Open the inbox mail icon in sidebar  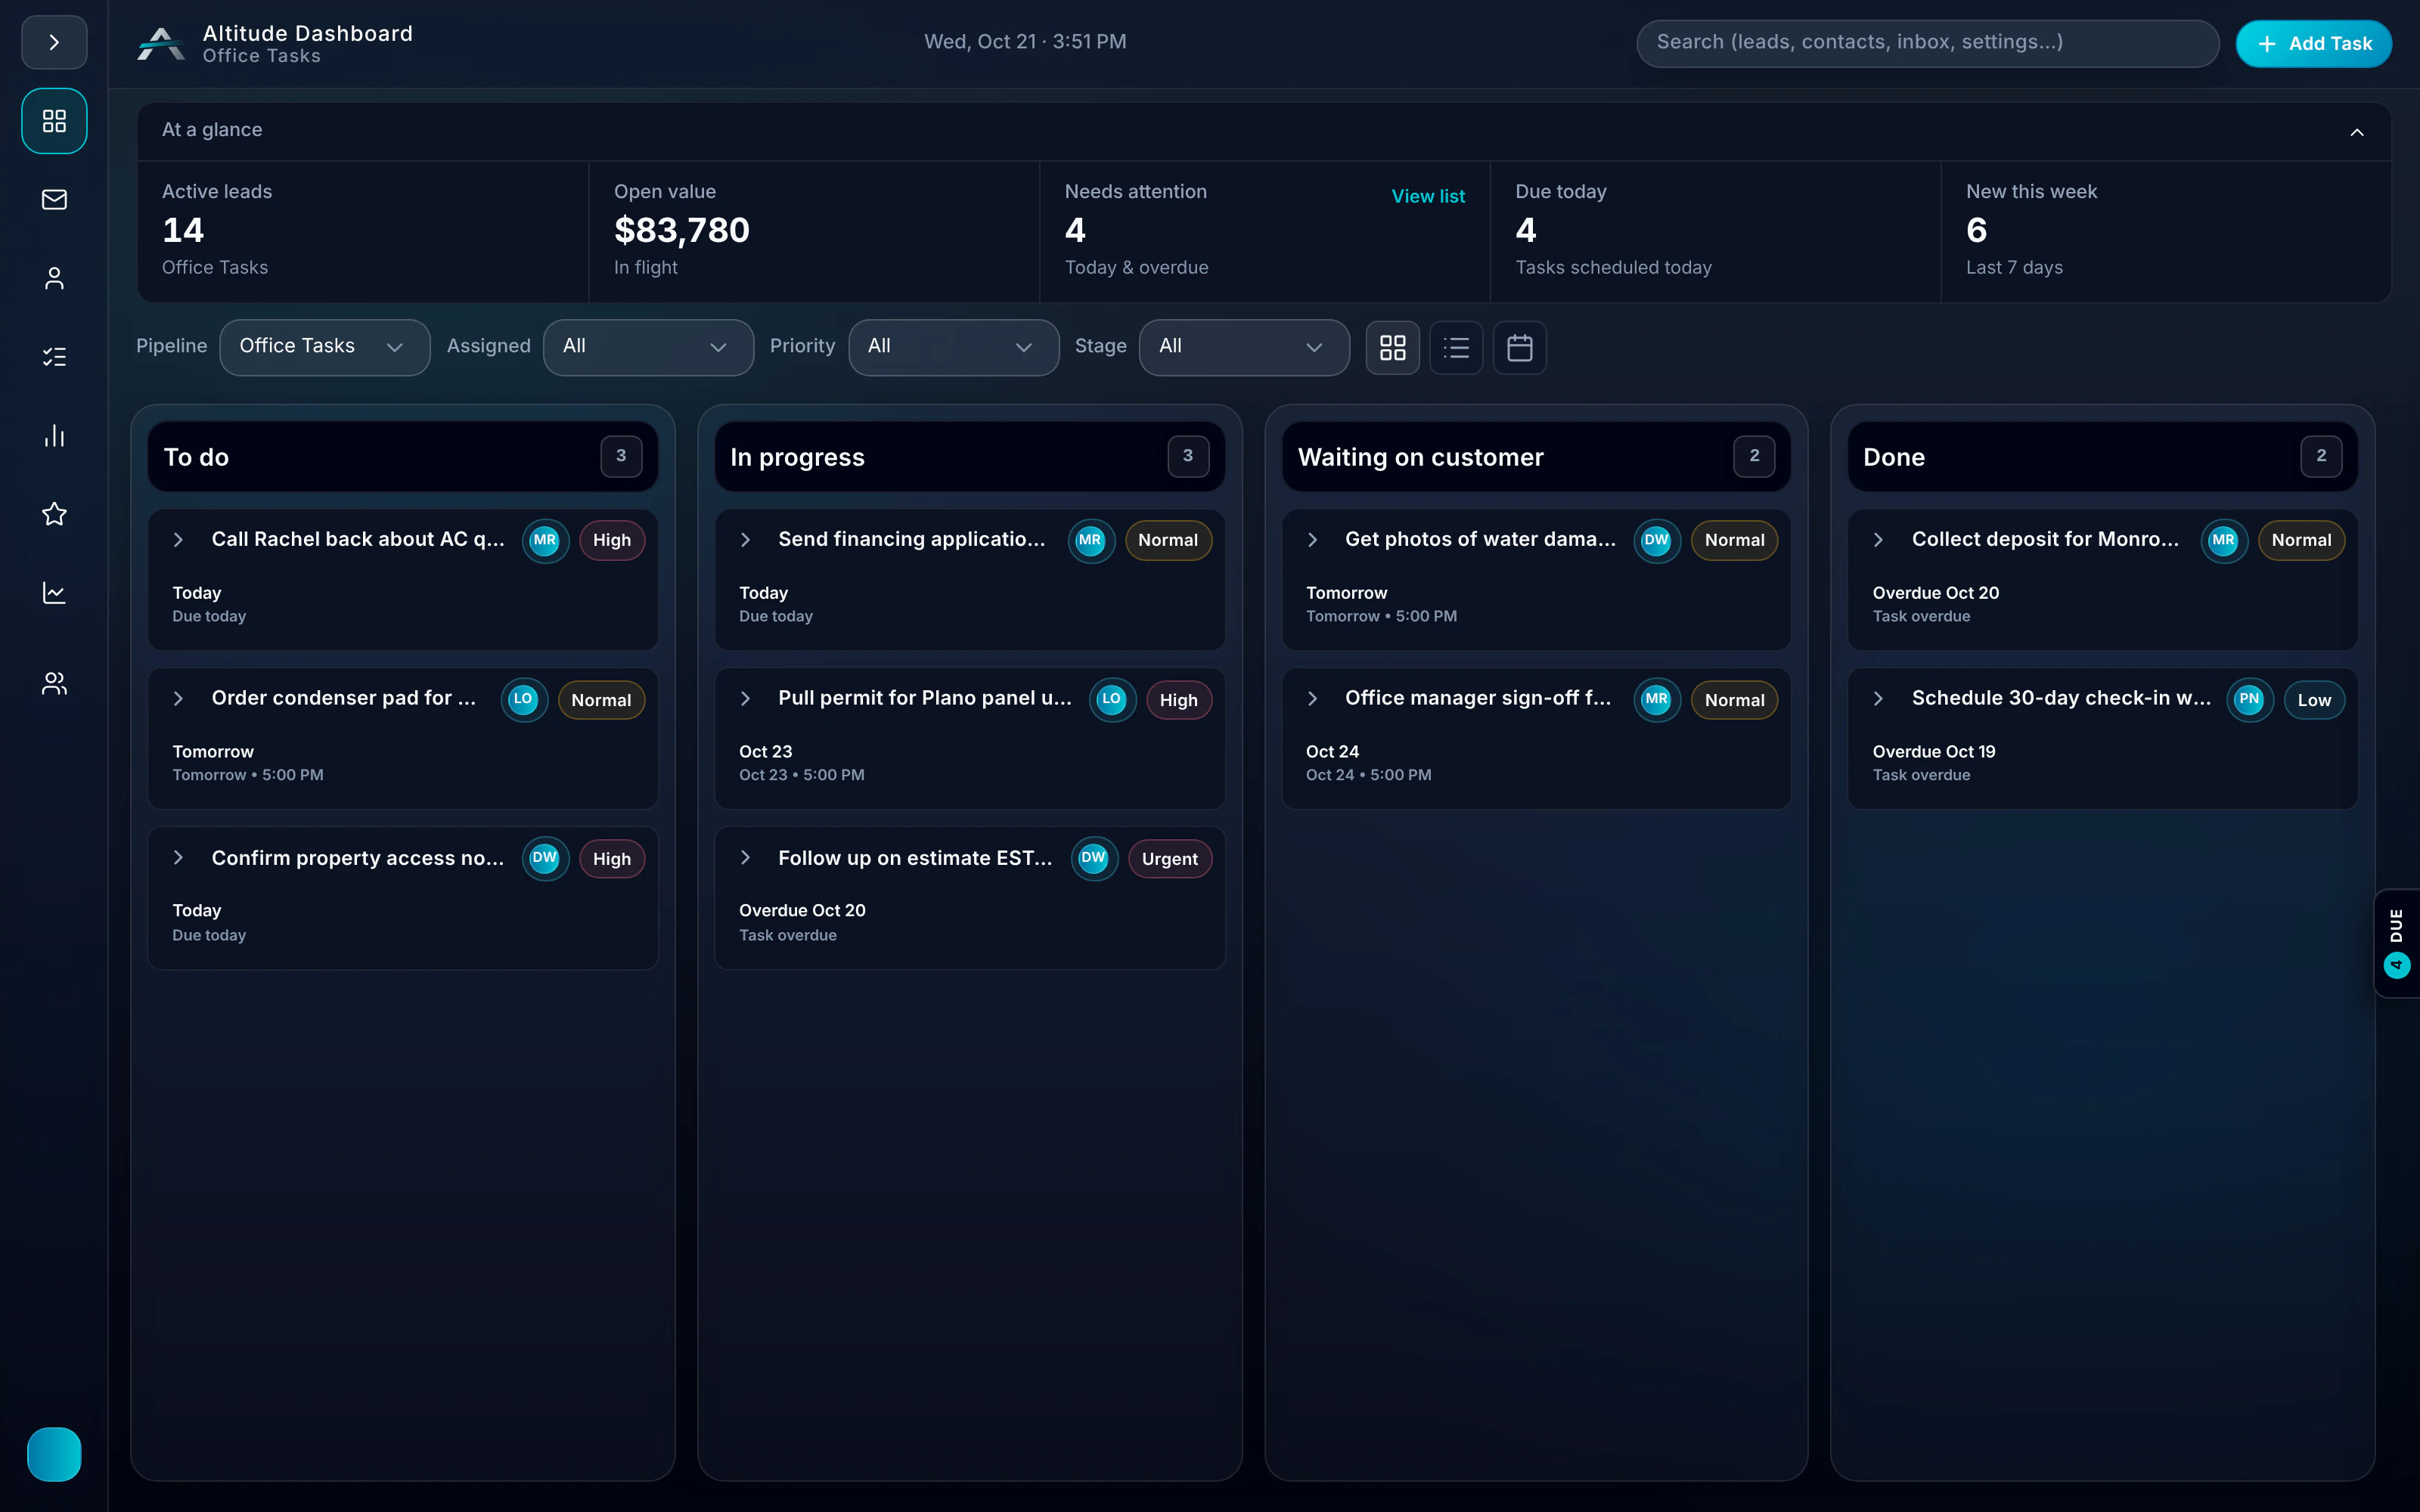coord(54,200)
